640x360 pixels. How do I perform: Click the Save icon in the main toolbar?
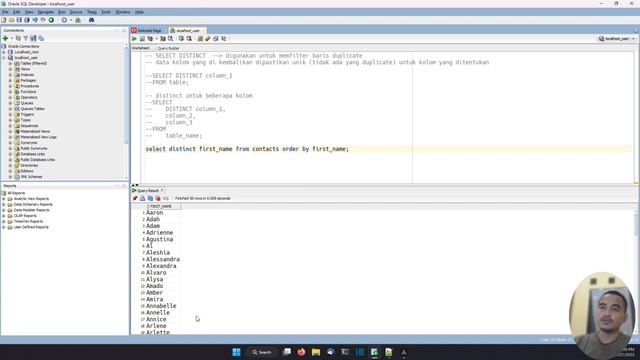(19, 20)
